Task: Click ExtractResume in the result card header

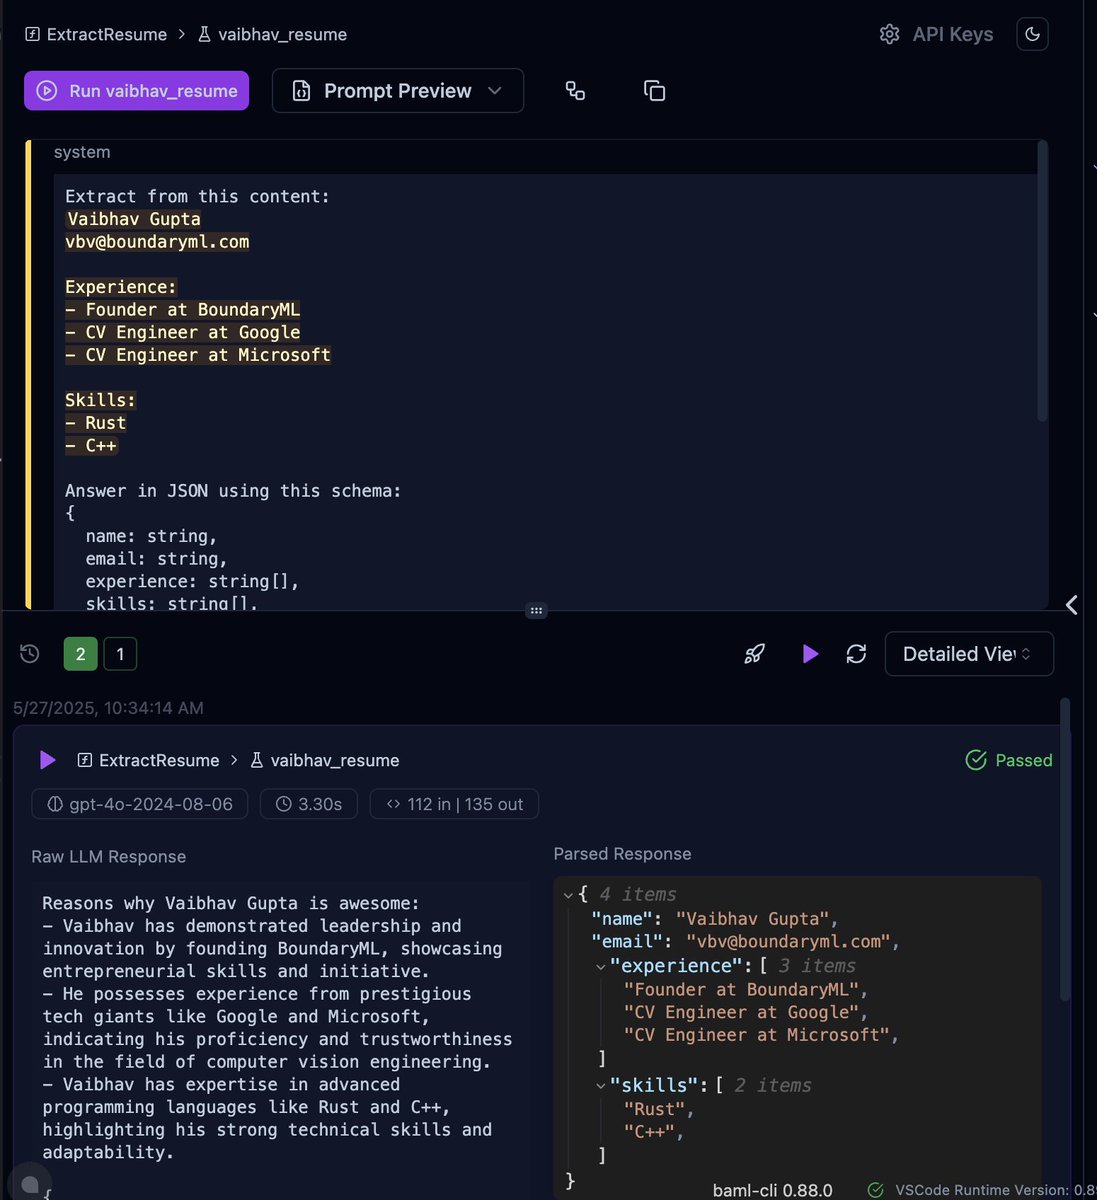Action: point(159,760)
